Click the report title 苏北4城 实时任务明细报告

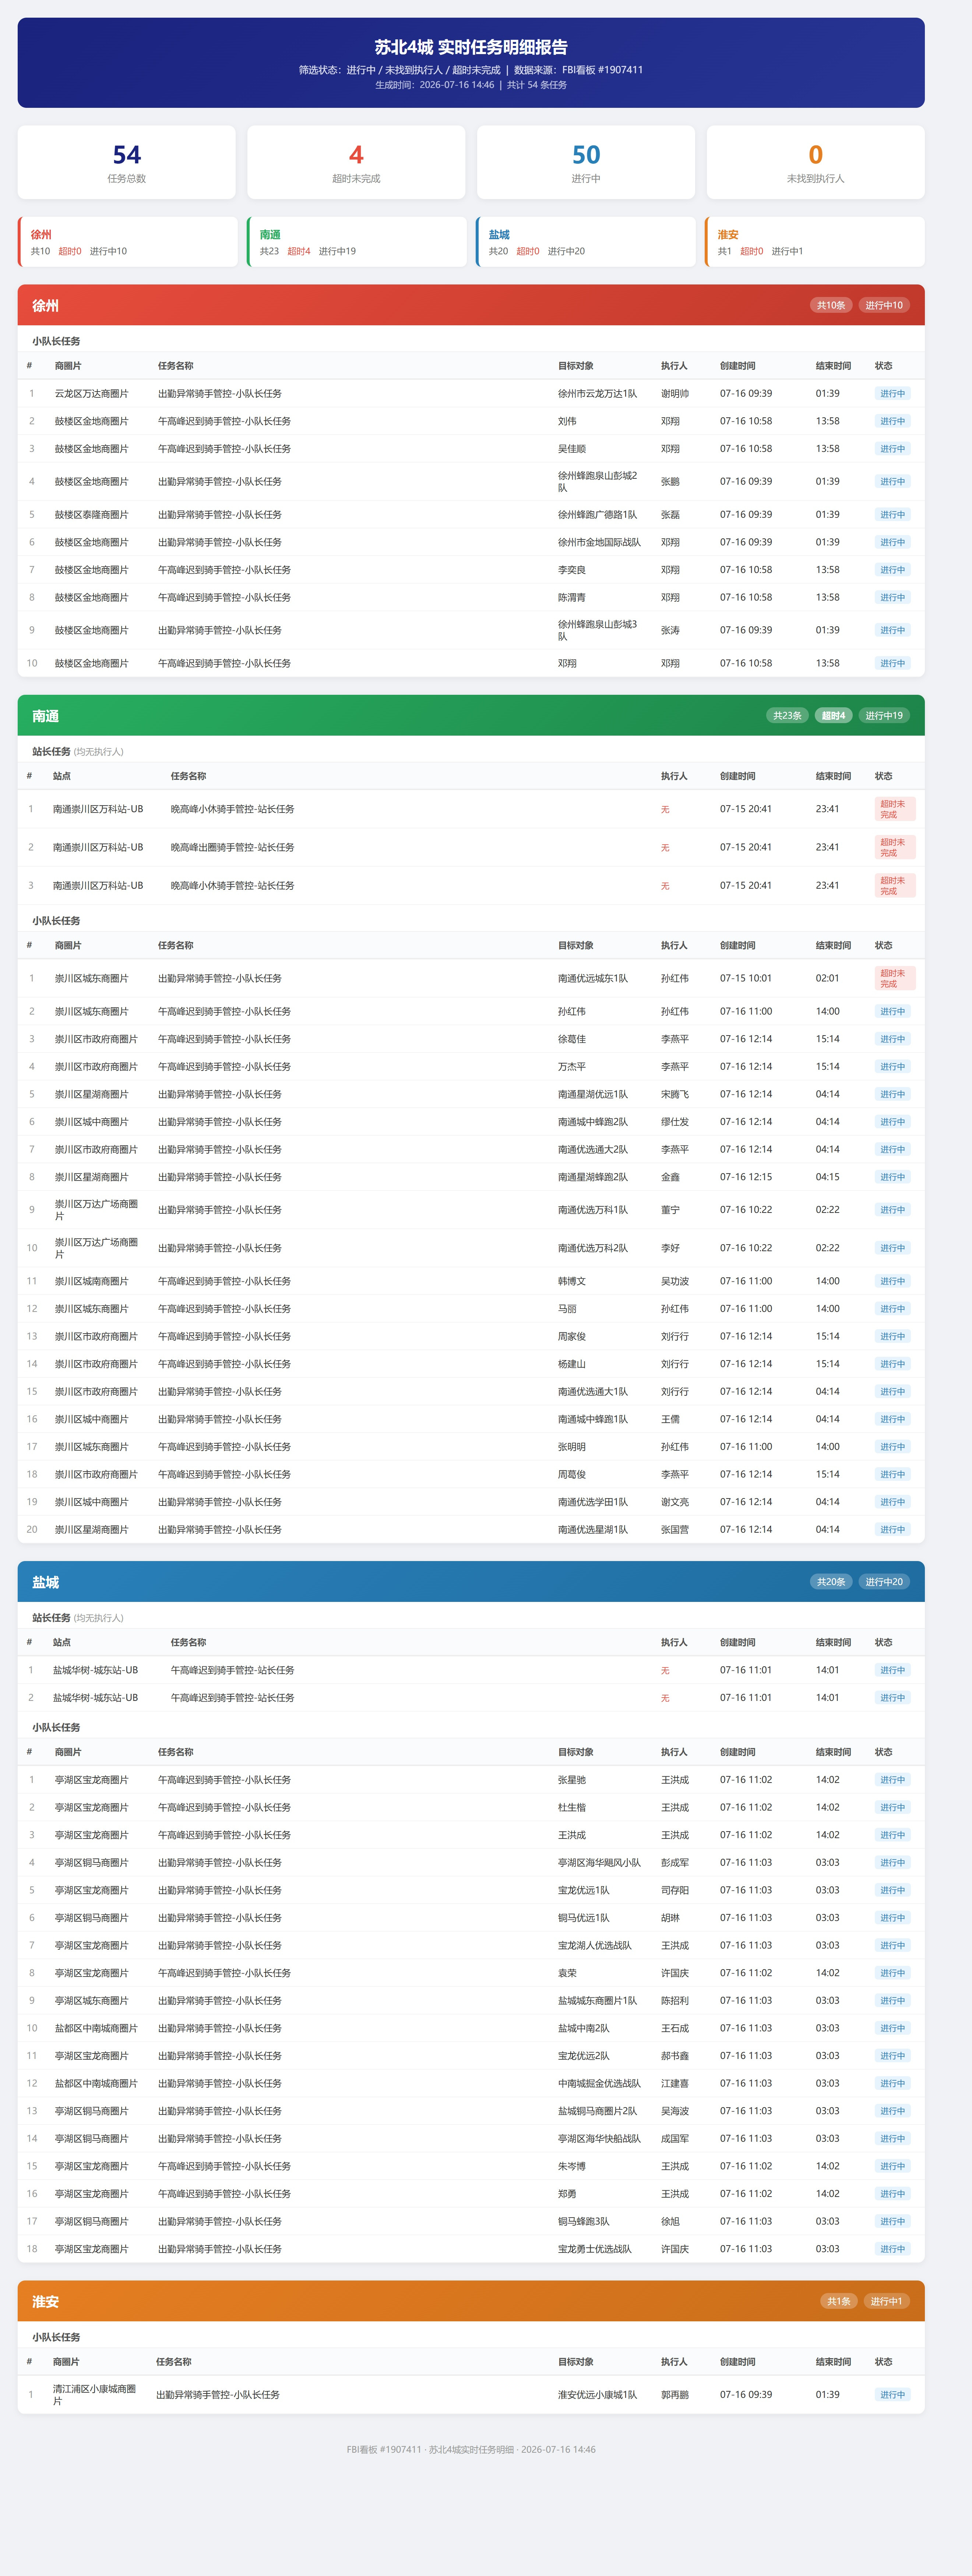471,47
